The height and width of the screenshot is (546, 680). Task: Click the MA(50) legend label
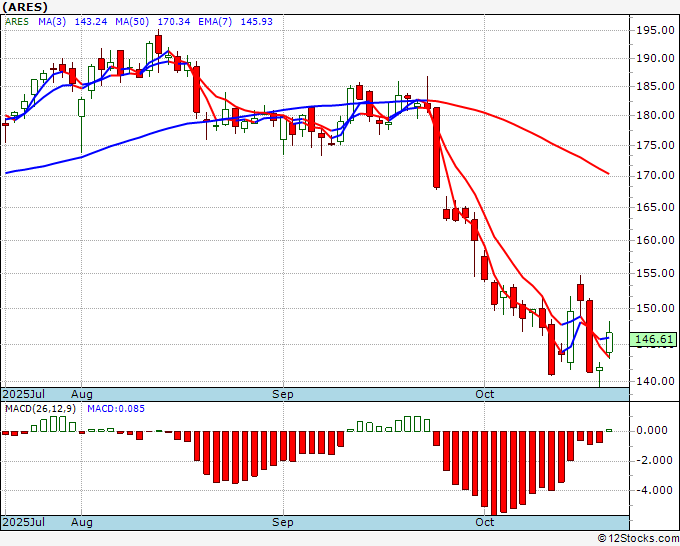click(132, 22)
